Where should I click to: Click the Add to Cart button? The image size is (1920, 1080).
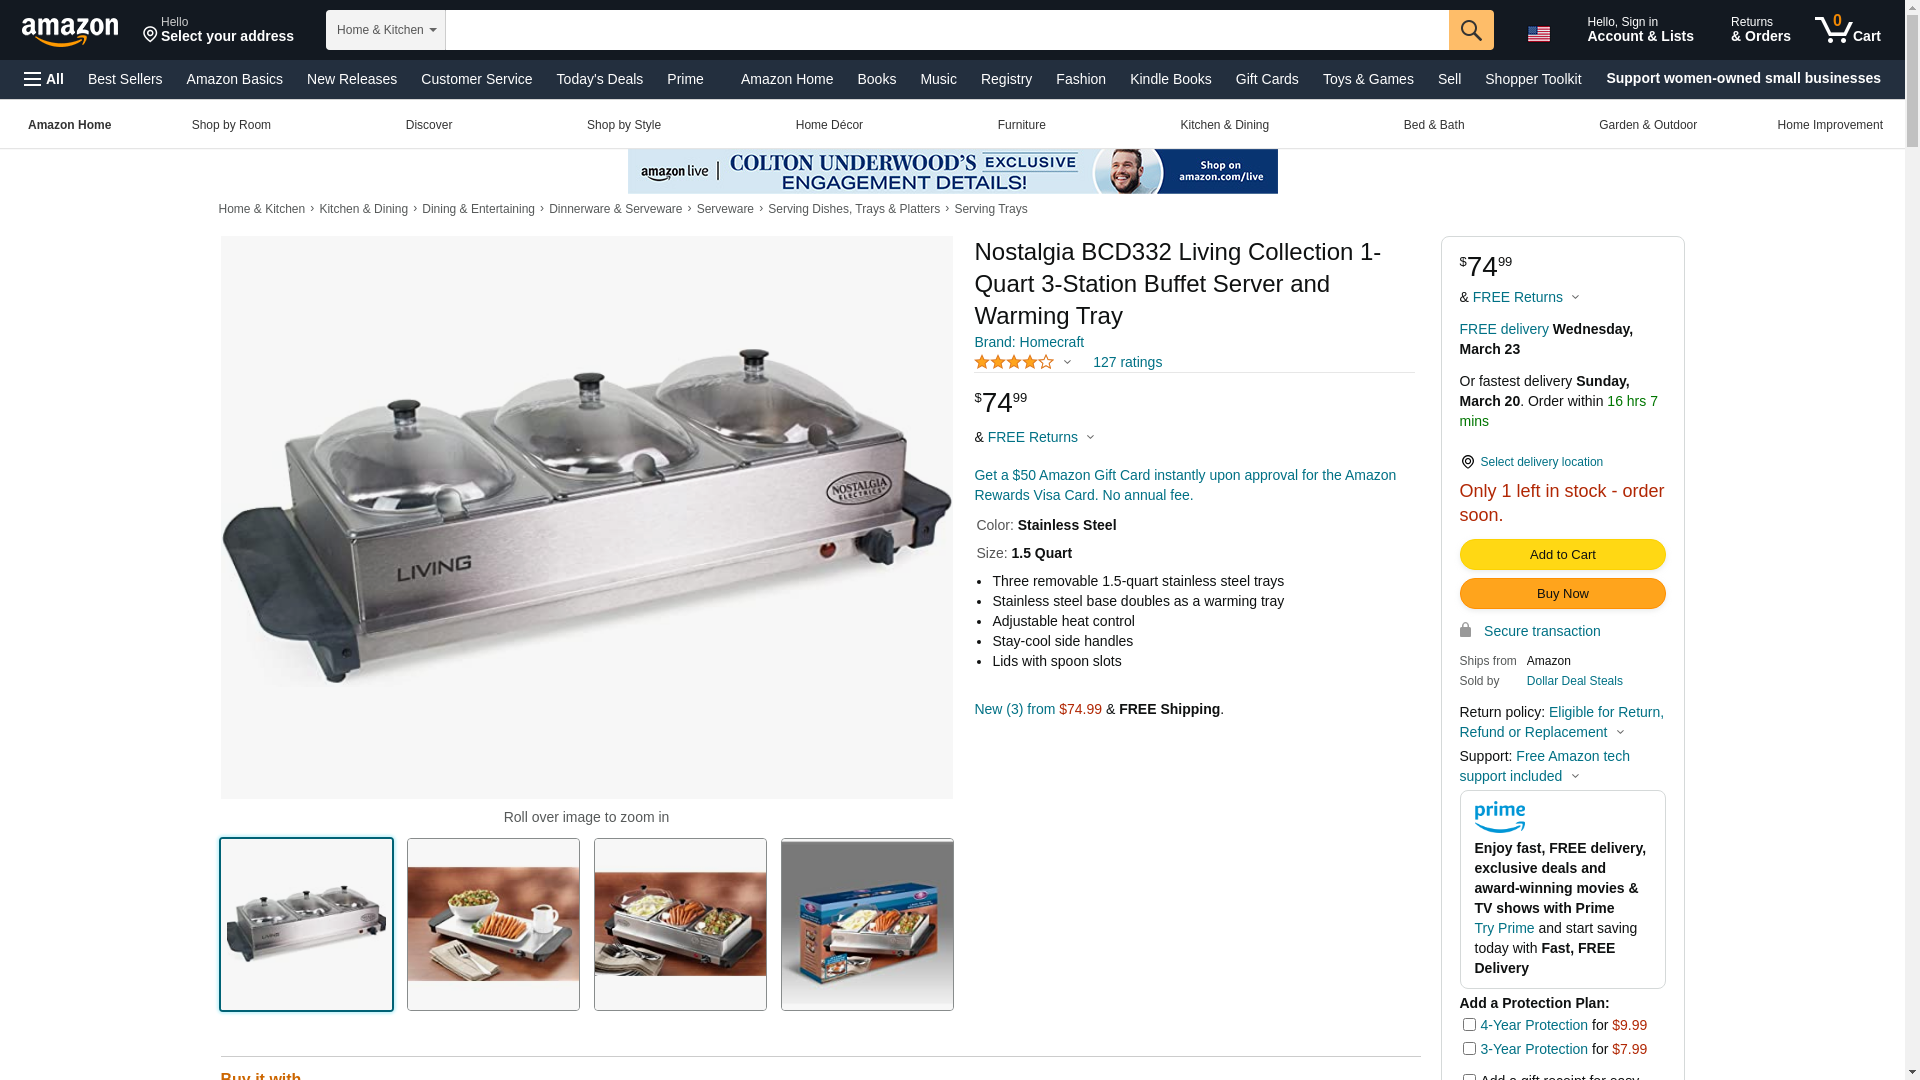point(1562,555)
